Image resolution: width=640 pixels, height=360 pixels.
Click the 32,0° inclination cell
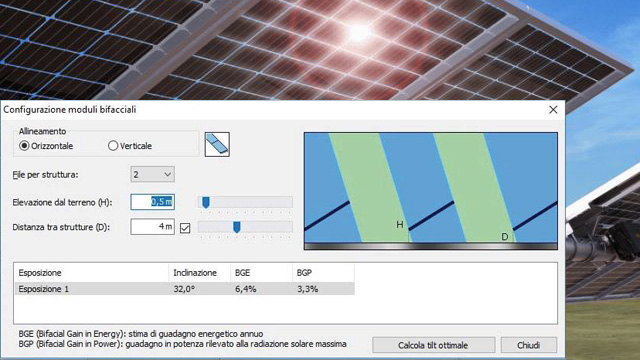(184, 289)
